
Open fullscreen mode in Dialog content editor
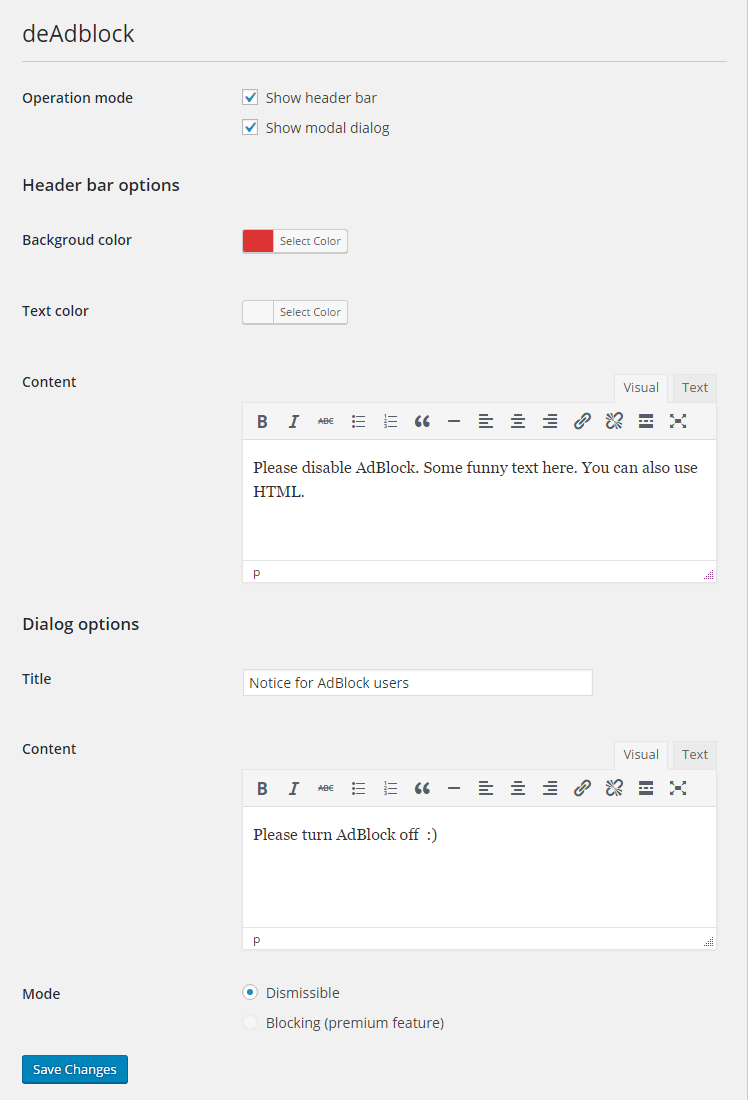(678, 789)
